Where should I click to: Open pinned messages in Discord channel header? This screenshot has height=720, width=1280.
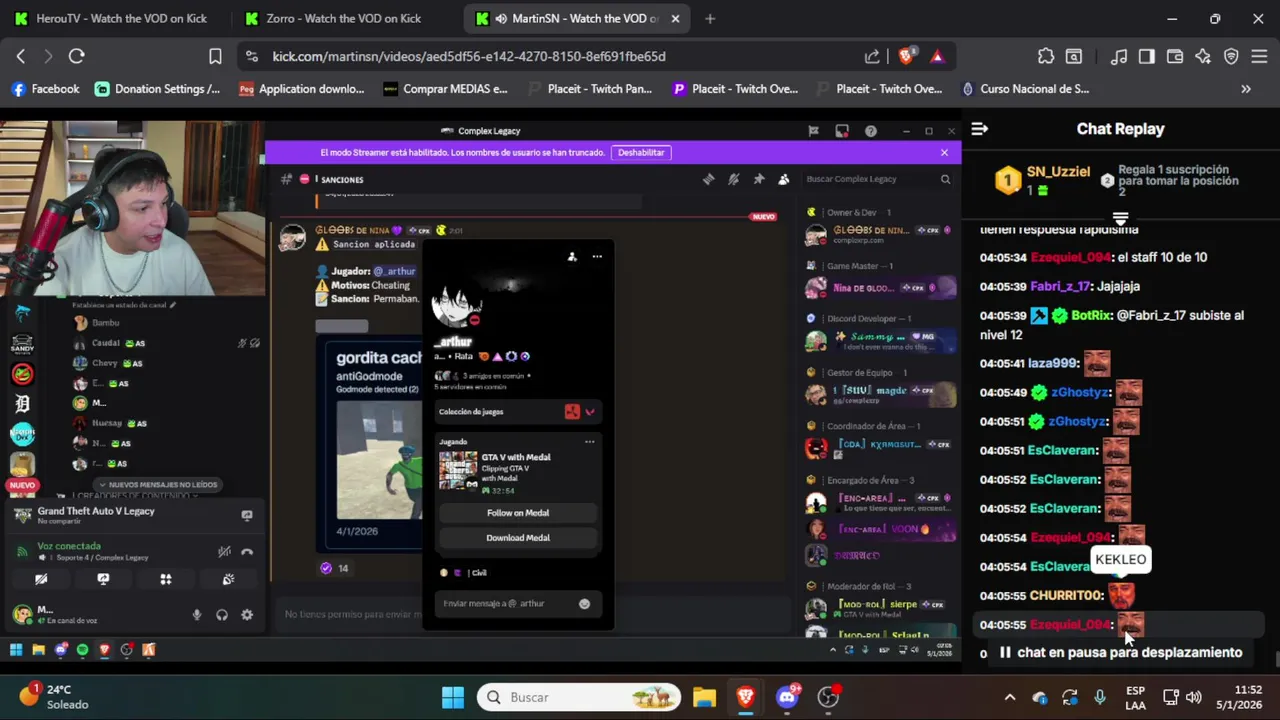(759, 179)
